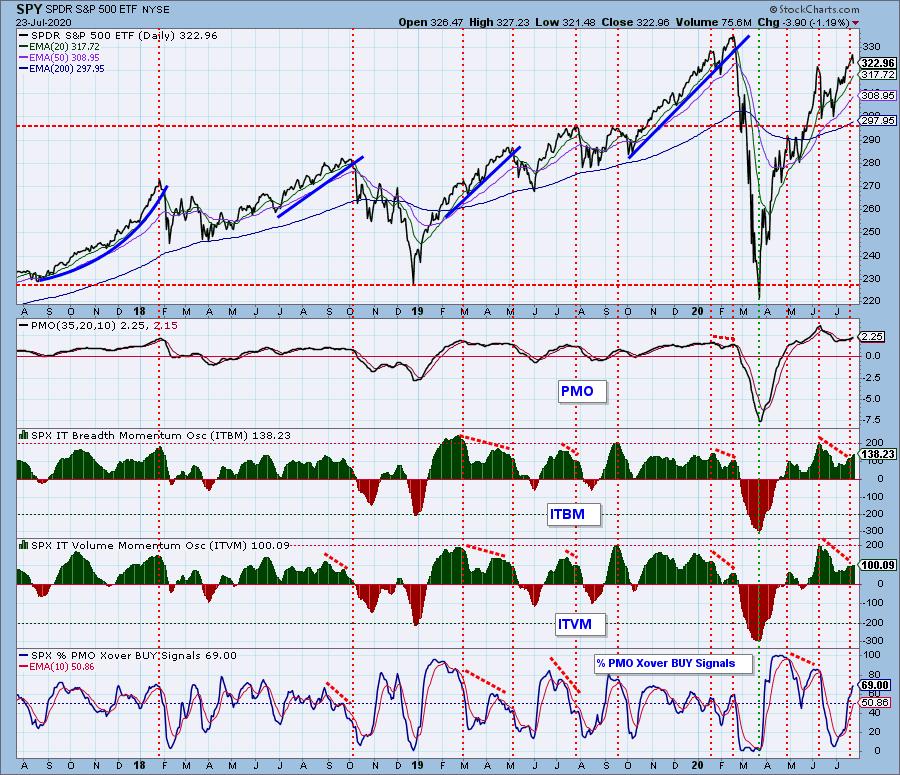This screenshot has width=900, height=775.
Task: Click the 317.72 price tag on the right axis
Action: [878, 75]
